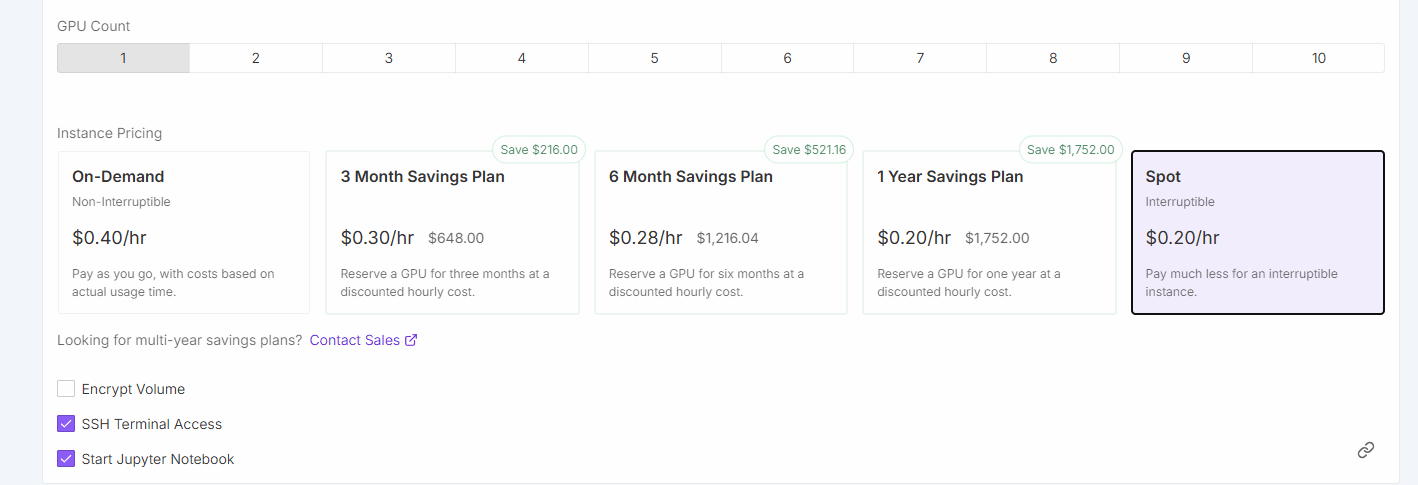Viewport: 1418px width, 485px height.
Task: Pick the 6 Month Savings Plan
Action: 720,232
